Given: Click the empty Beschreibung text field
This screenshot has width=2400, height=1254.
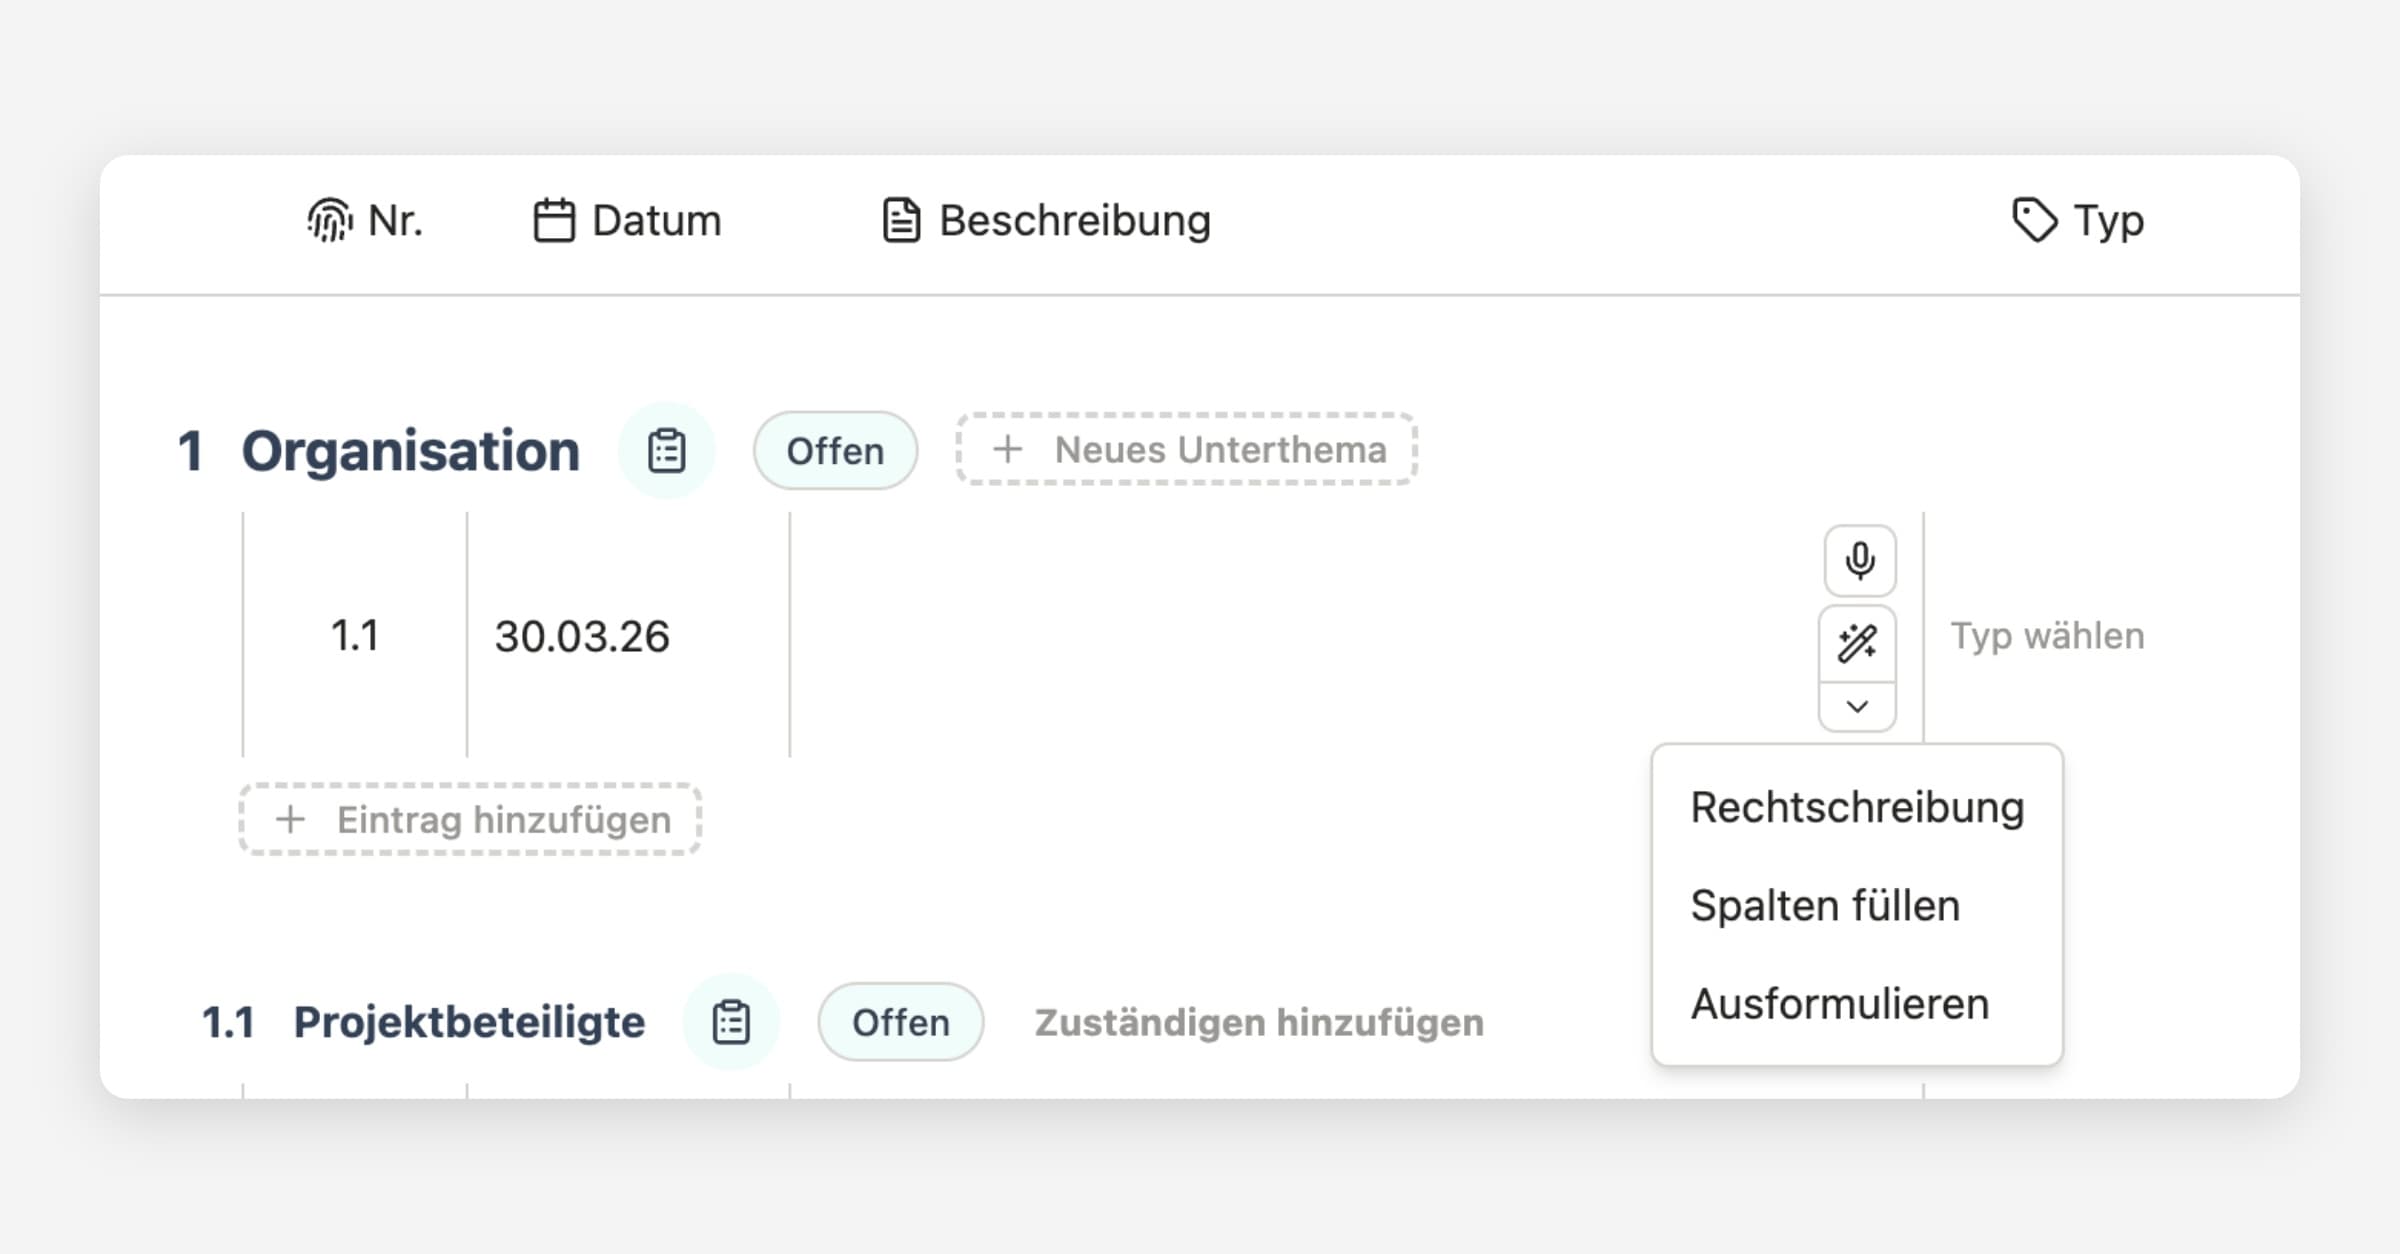Looking at the screenshot, I should pyautogui.click(x=1300, y=636).
